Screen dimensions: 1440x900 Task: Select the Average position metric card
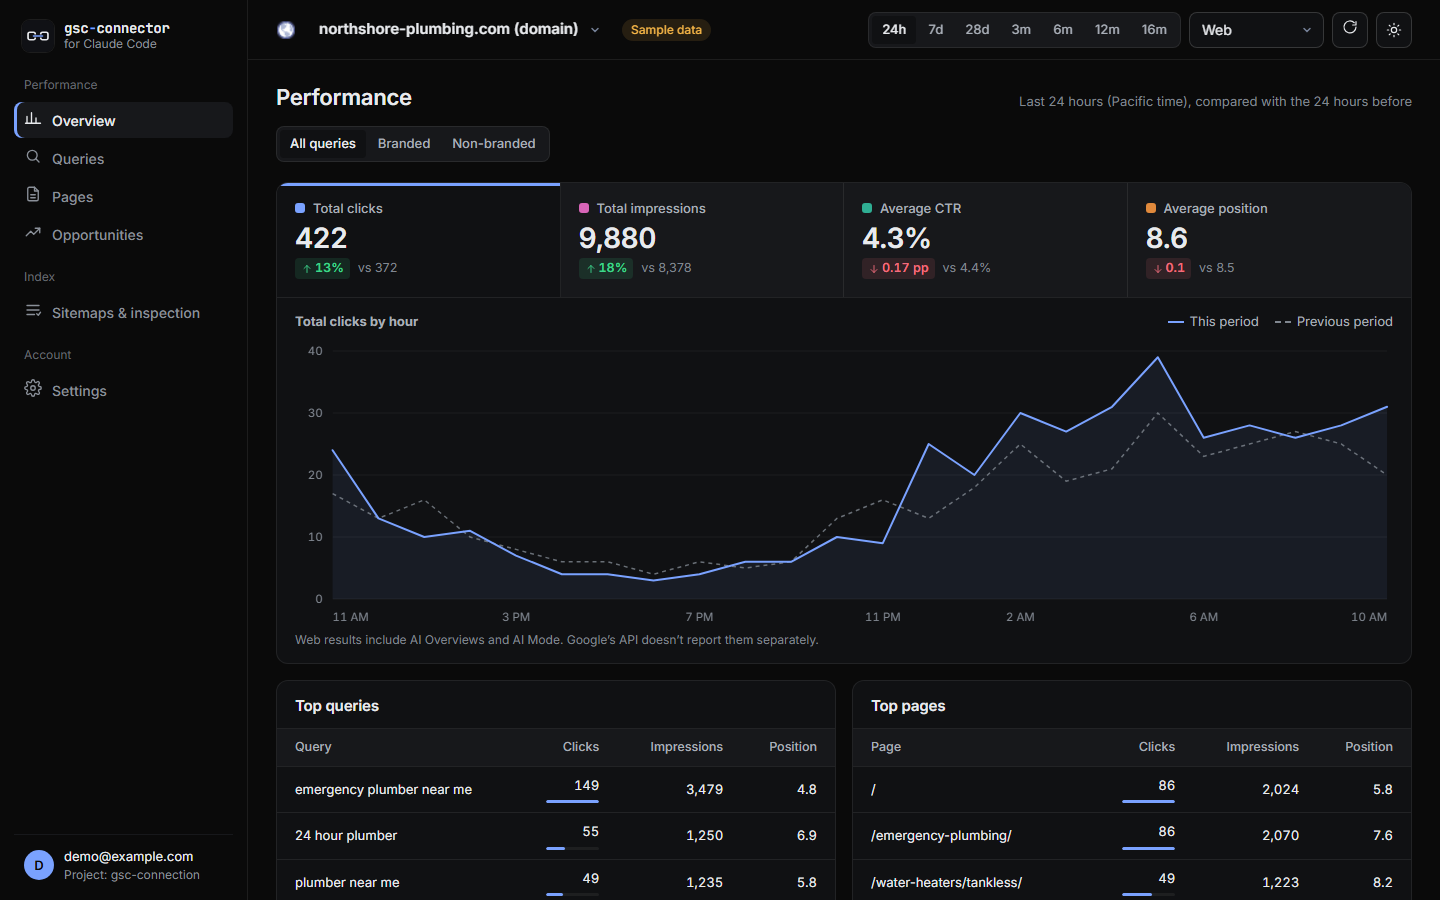pyautogui.click(x=1269, y=240)
